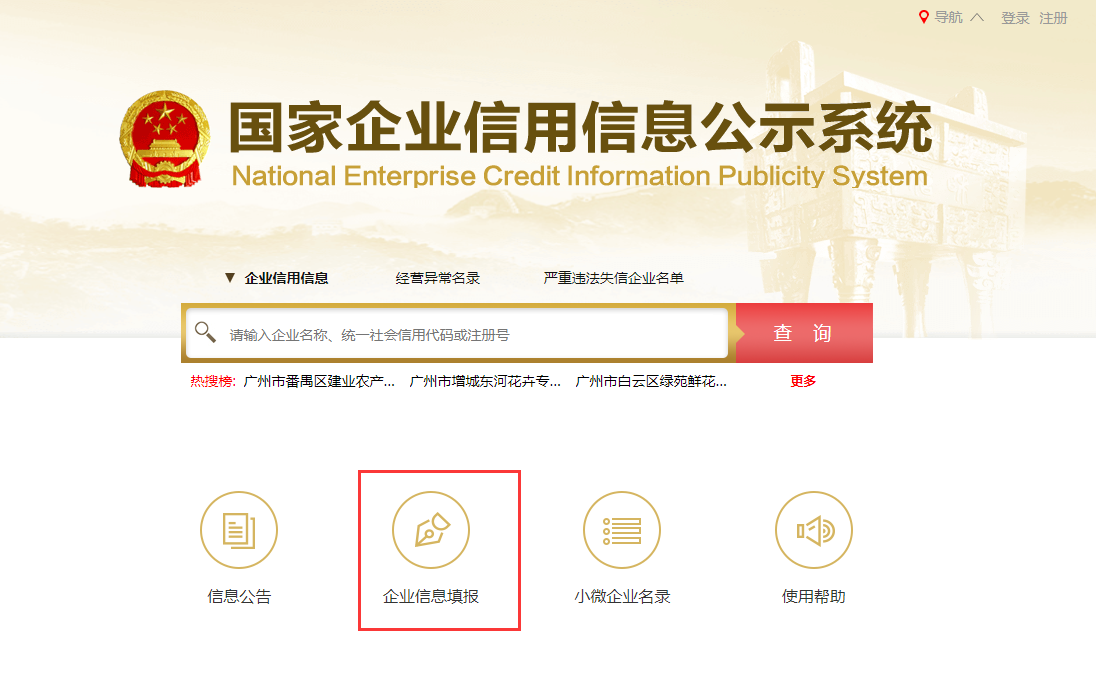
Task: Open the 企业信息填报 pen icon
Action: click(431, 530)
